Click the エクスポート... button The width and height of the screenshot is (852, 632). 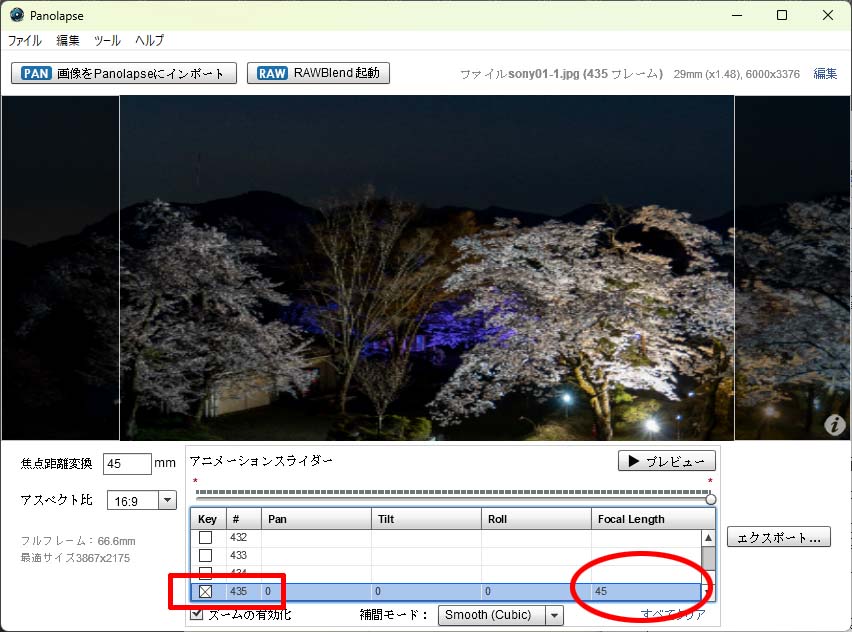779,537
